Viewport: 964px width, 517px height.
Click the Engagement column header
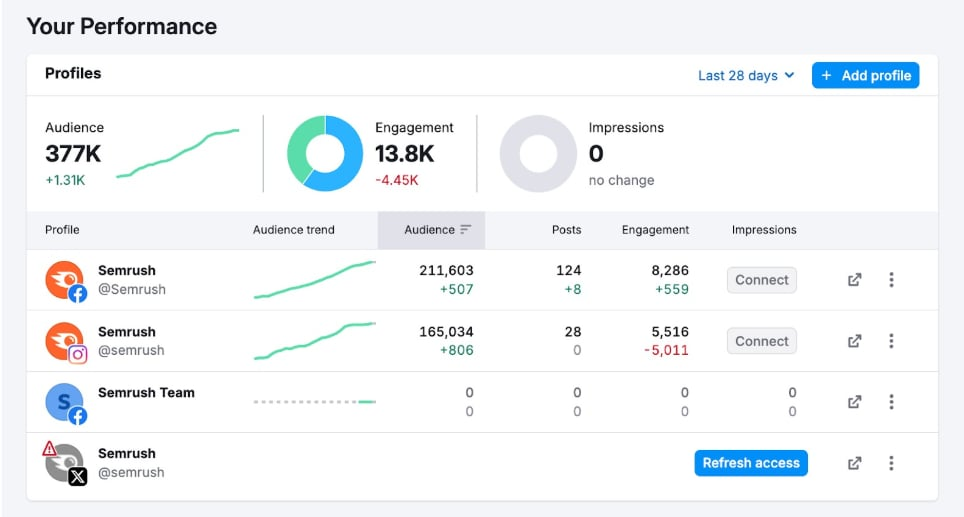pos(655,230)
